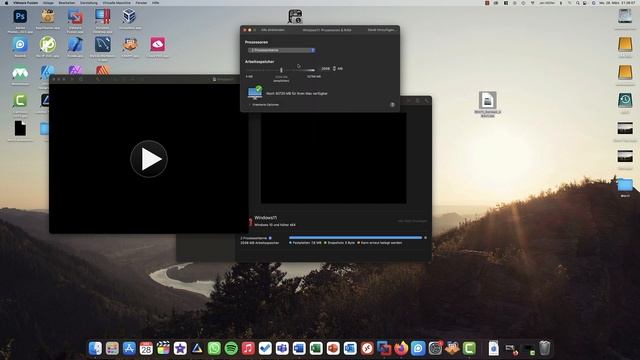640x360 pixels.
Task: Open the VMware Fusion desktop app icon
Action: pyautogui.click(x=75, y=17)
